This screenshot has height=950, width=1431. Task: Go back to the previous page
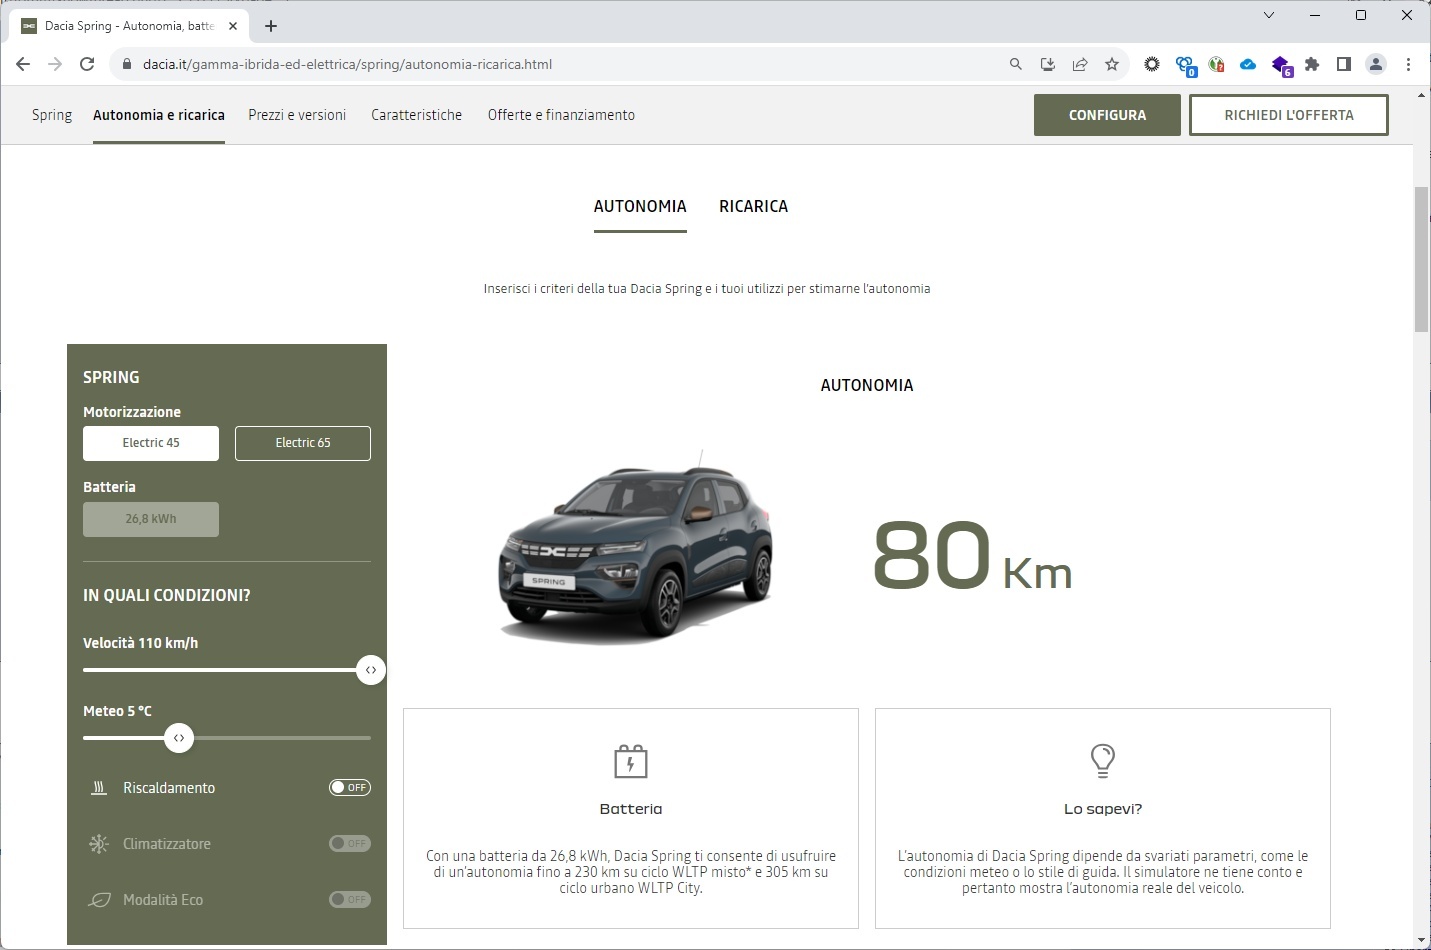coord(23,64)
